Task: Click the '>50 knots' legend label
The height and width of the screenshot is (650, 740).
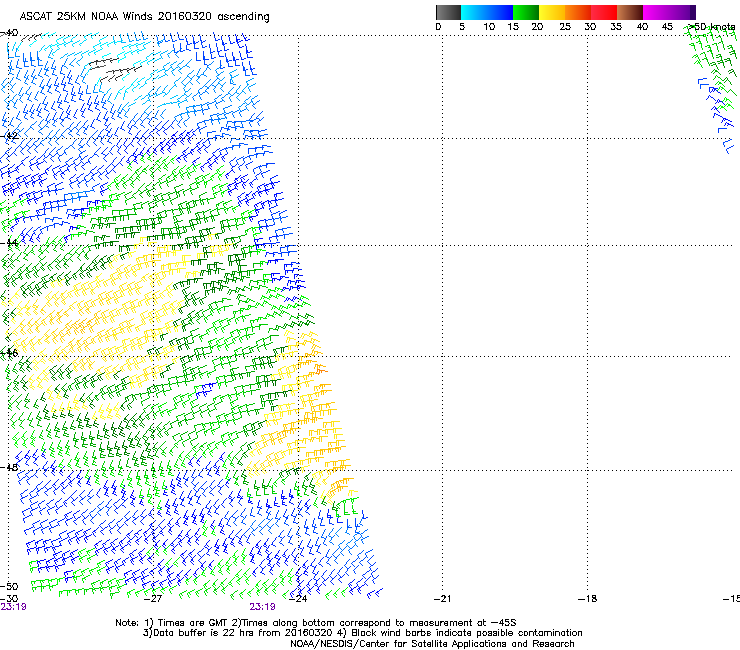Action: point(712,27)
